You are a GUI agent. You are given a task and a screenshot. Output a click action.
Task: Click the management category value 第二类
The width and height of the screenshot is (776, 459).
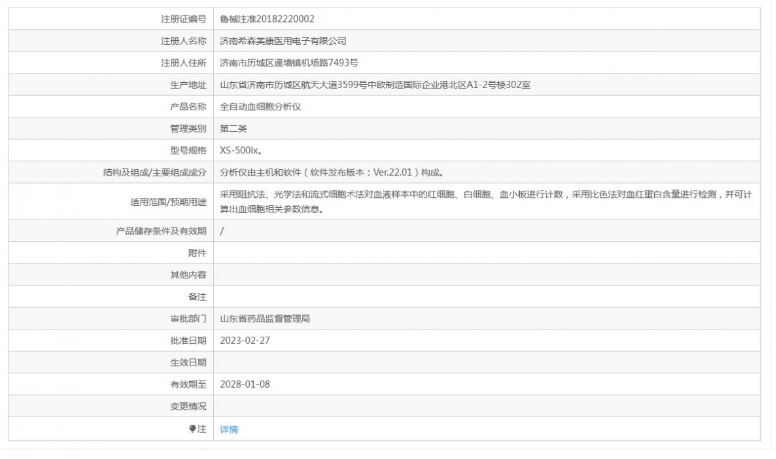point(233,129)
